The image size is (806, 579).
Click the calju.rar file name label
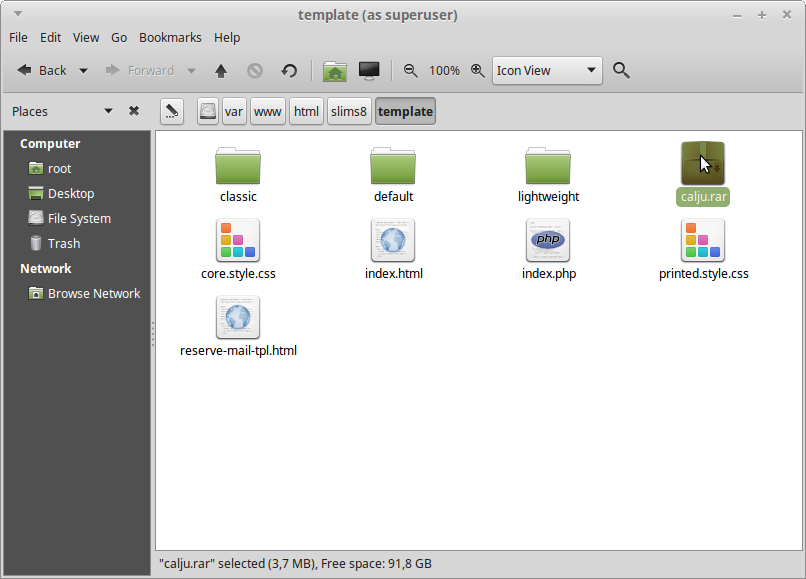(703, 197)
